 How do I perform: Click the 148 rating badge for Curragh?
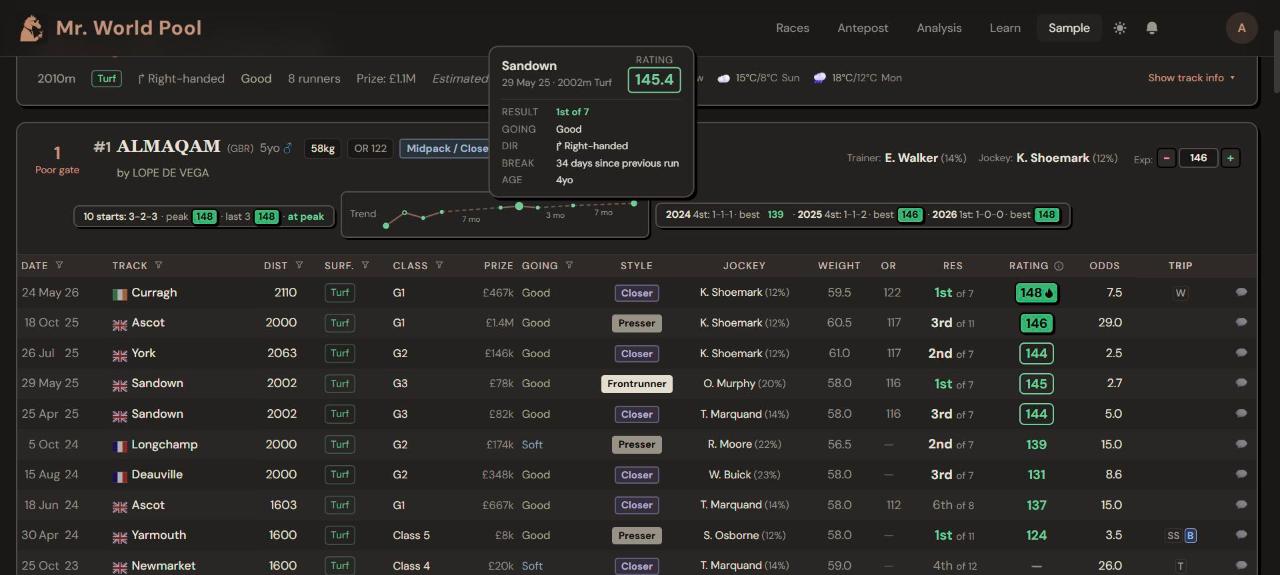tap(1036, 293)
